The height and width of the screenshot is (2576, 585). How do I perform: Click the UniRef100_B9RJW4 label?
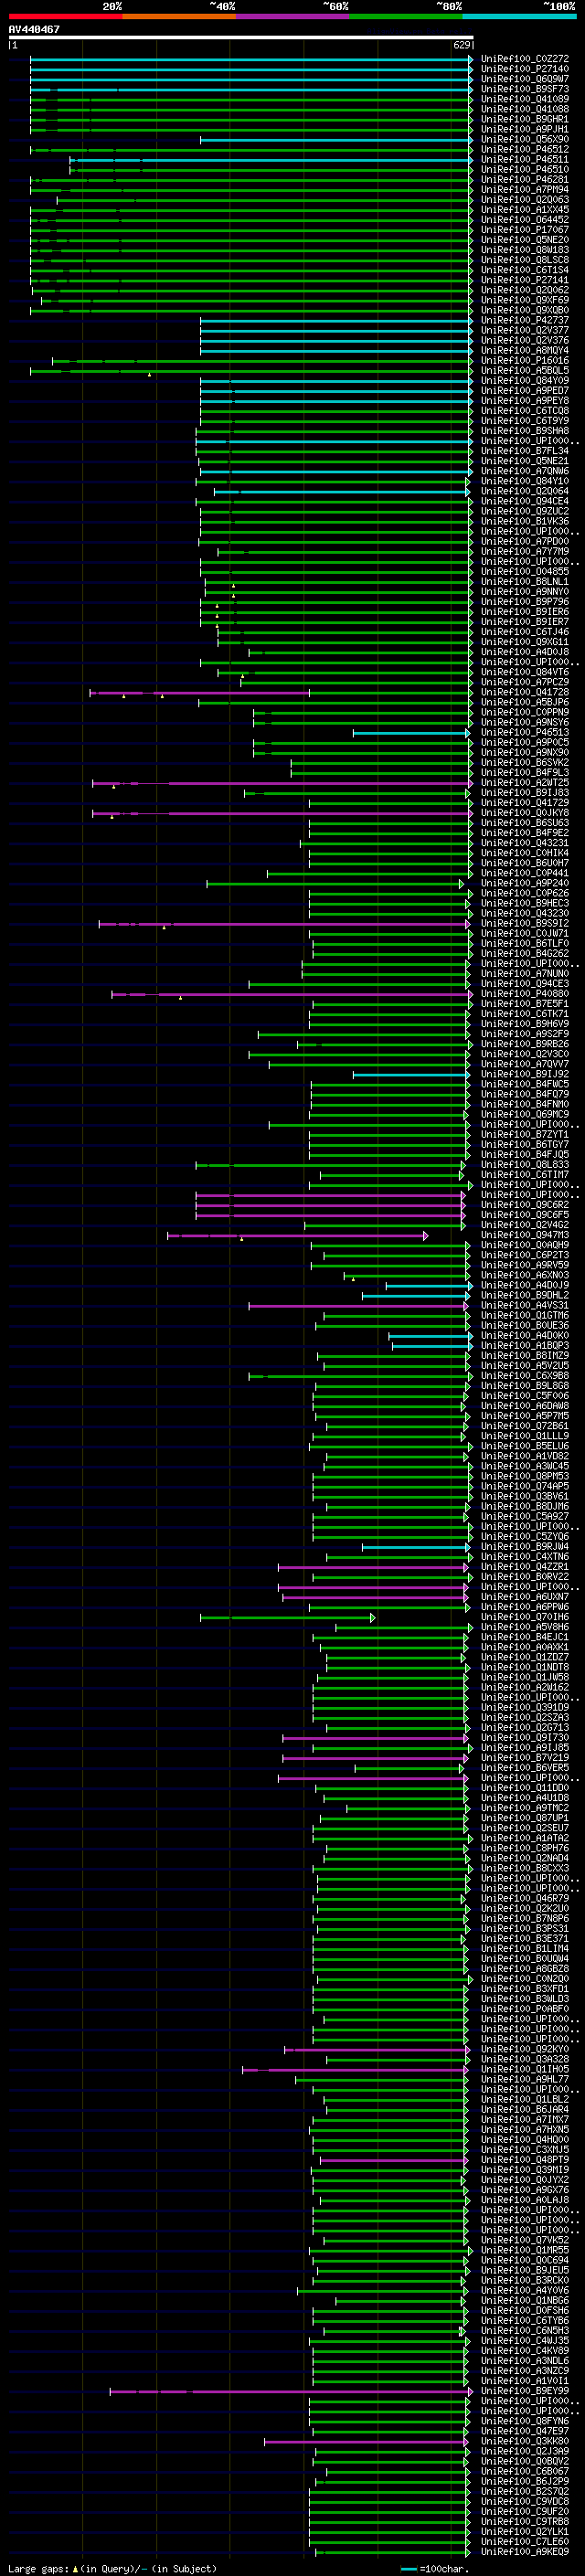point(524,1547)
